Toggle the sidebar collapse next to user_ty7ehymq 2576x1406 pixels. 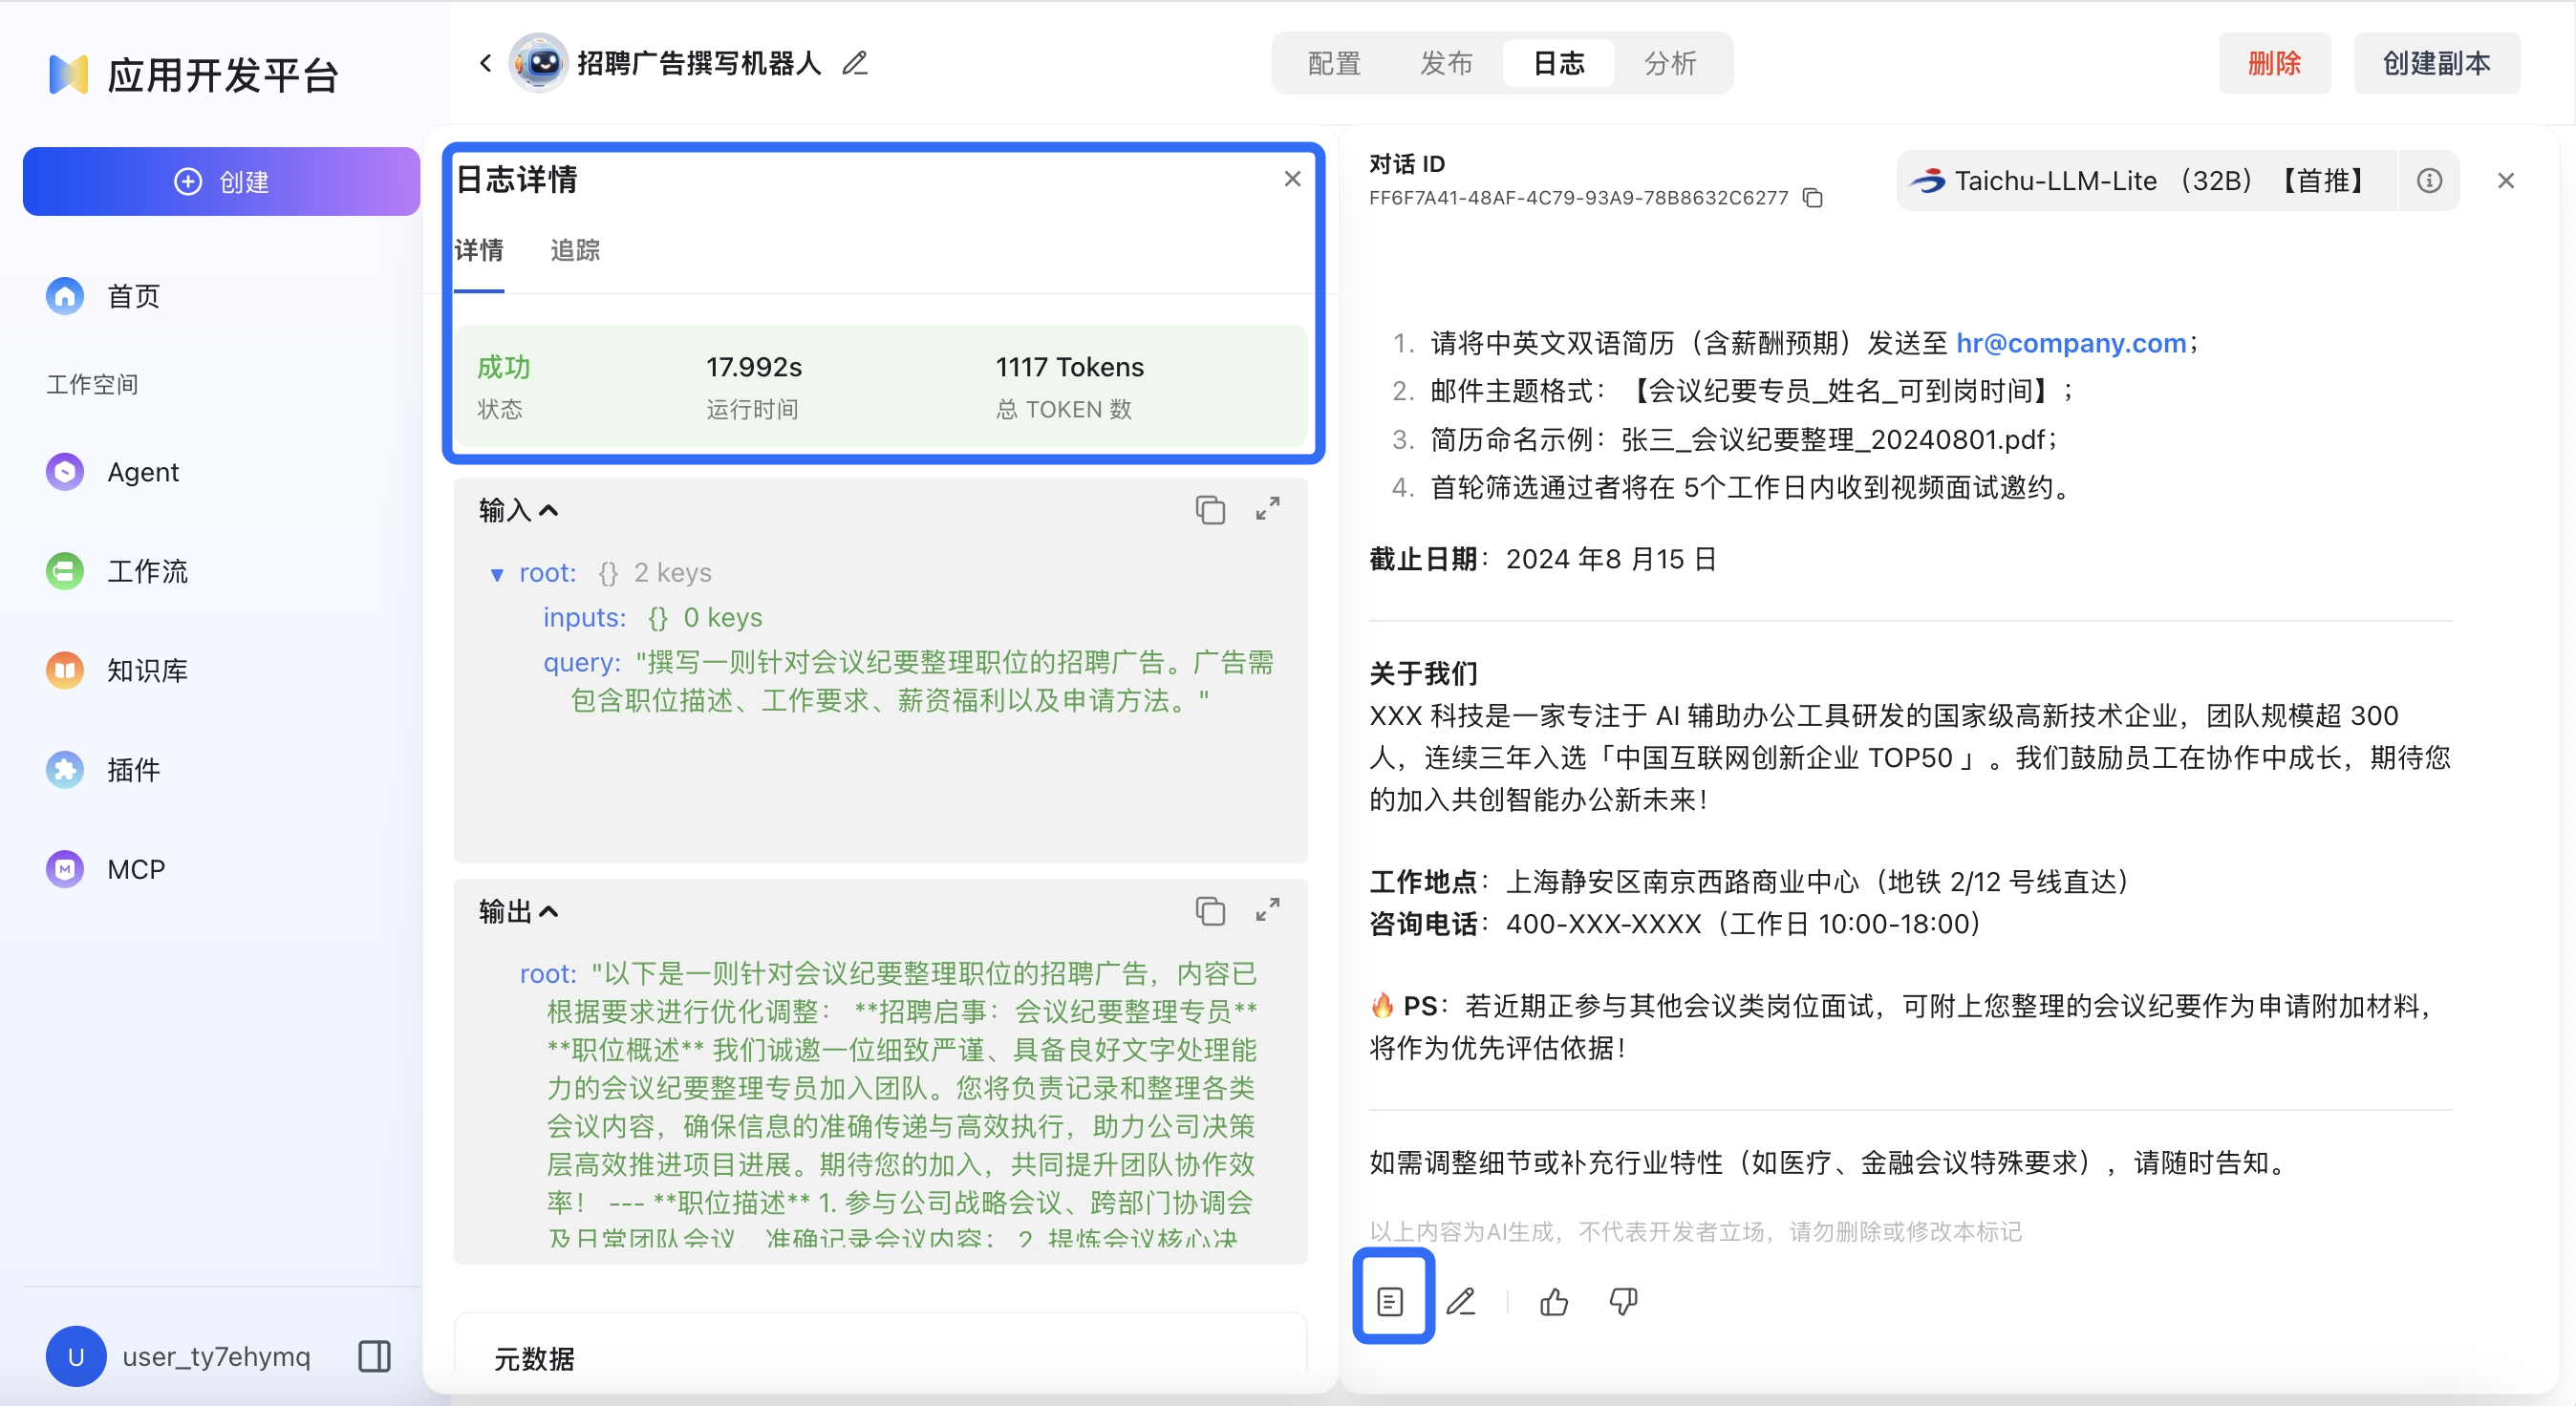pos(374,1356)
